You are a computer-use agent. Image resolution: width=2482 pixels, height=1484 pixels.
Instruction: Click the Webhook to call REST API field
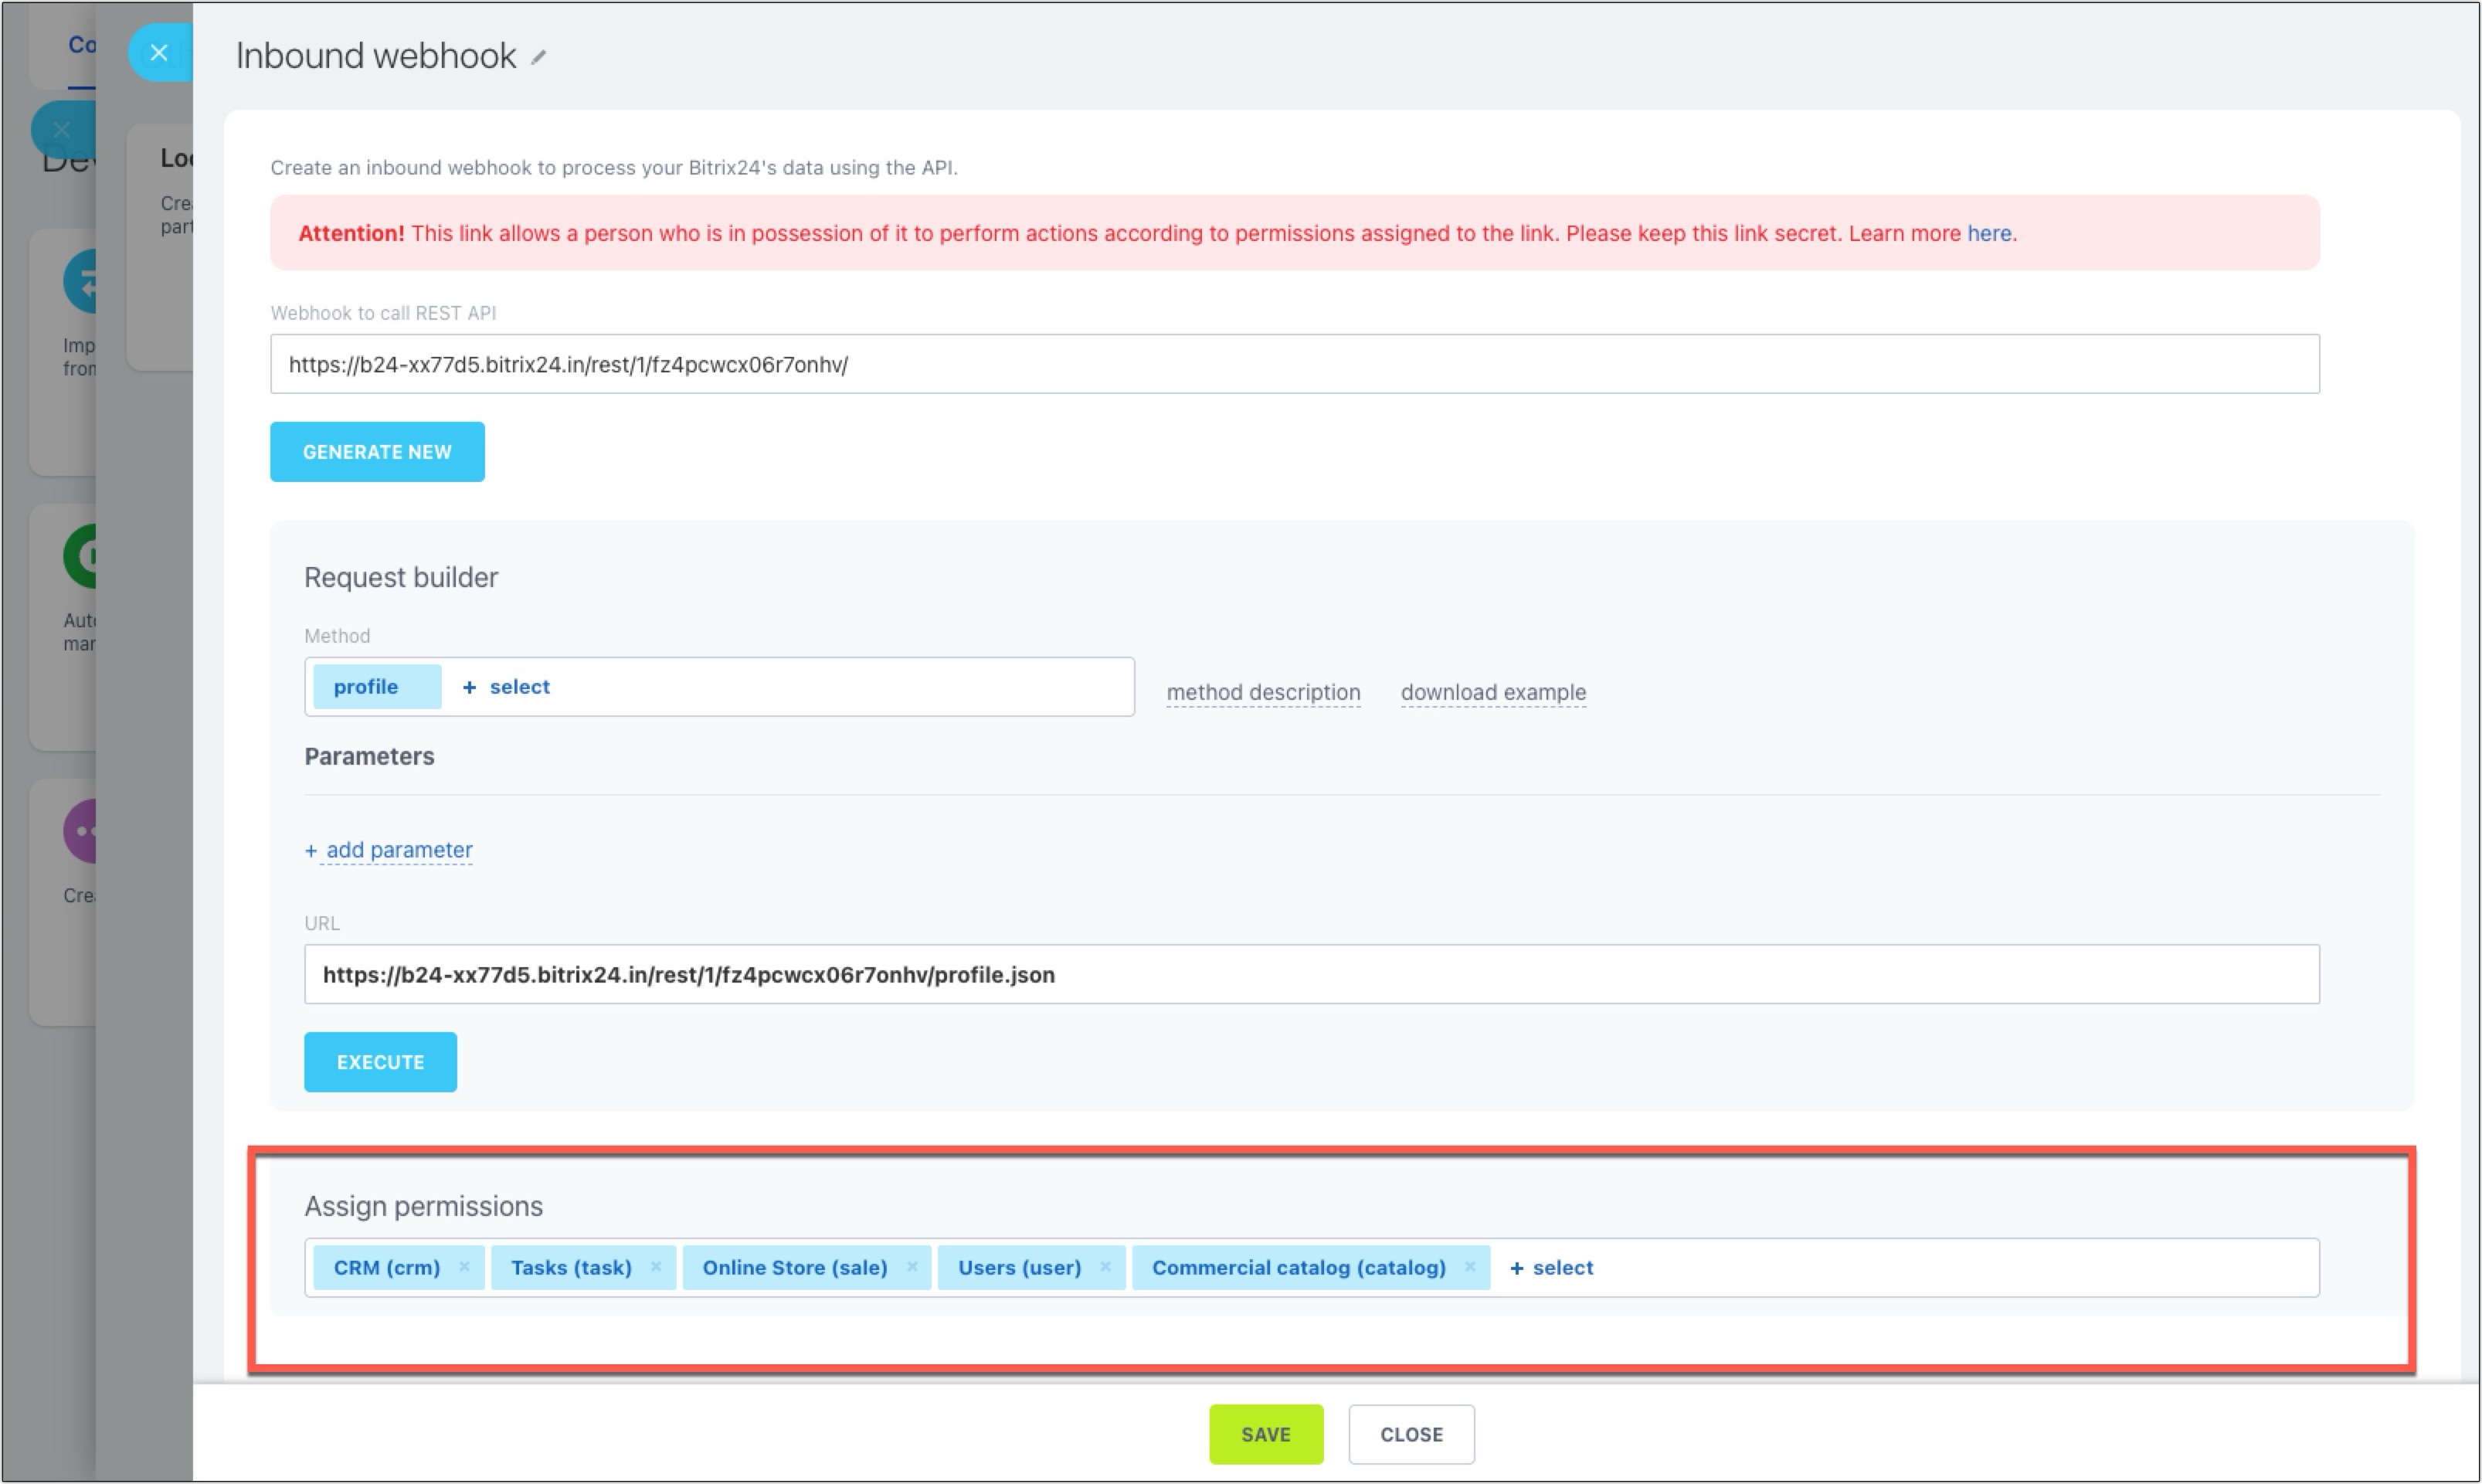point(1294,364)
